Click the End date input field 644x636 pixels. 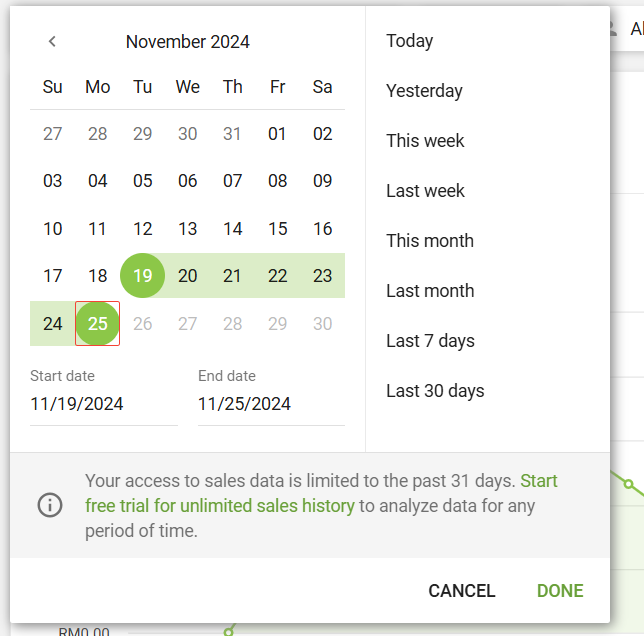pos(271,404)
